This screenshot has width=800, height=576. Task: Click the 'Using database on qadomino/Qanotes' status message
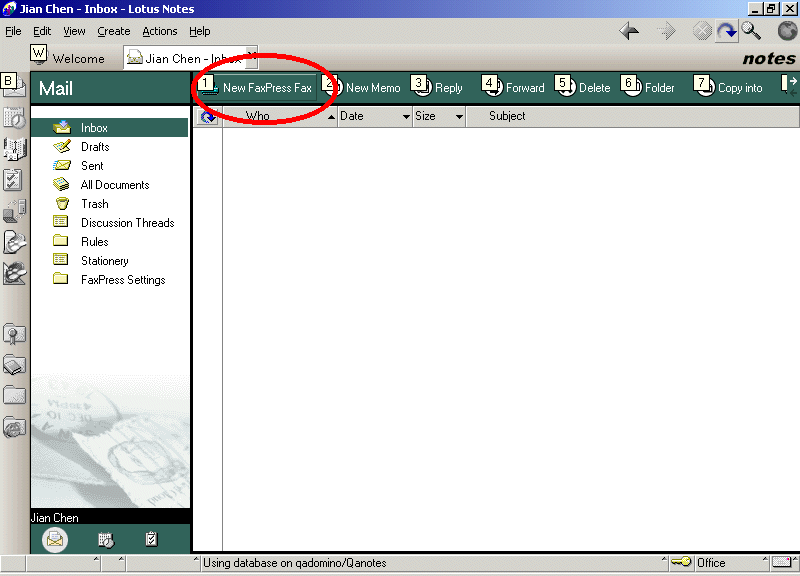pos(294,563)
